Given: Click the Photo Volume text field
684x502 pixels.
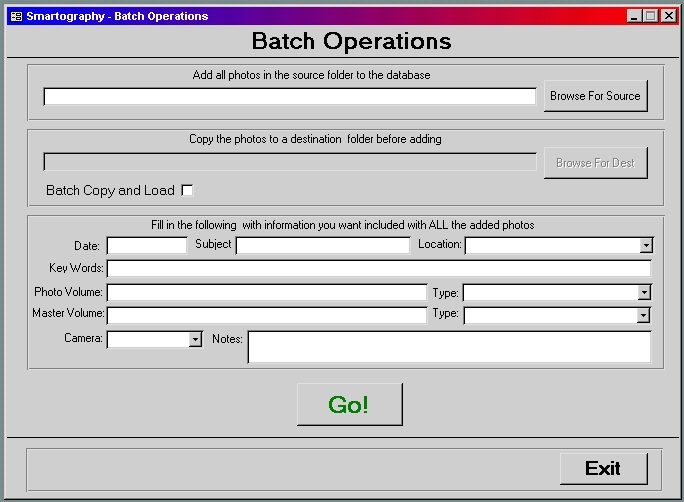Looking at the screenshot, I should (267, 292).
